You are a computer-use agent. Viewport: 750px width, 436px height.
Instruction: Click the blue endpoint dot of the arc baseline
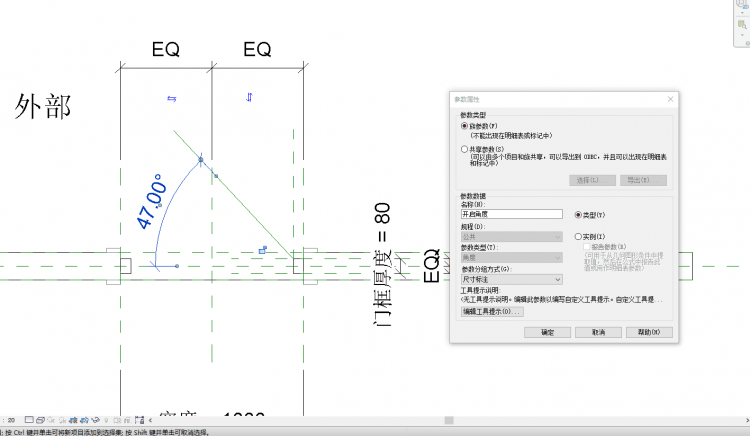[177, 266]
